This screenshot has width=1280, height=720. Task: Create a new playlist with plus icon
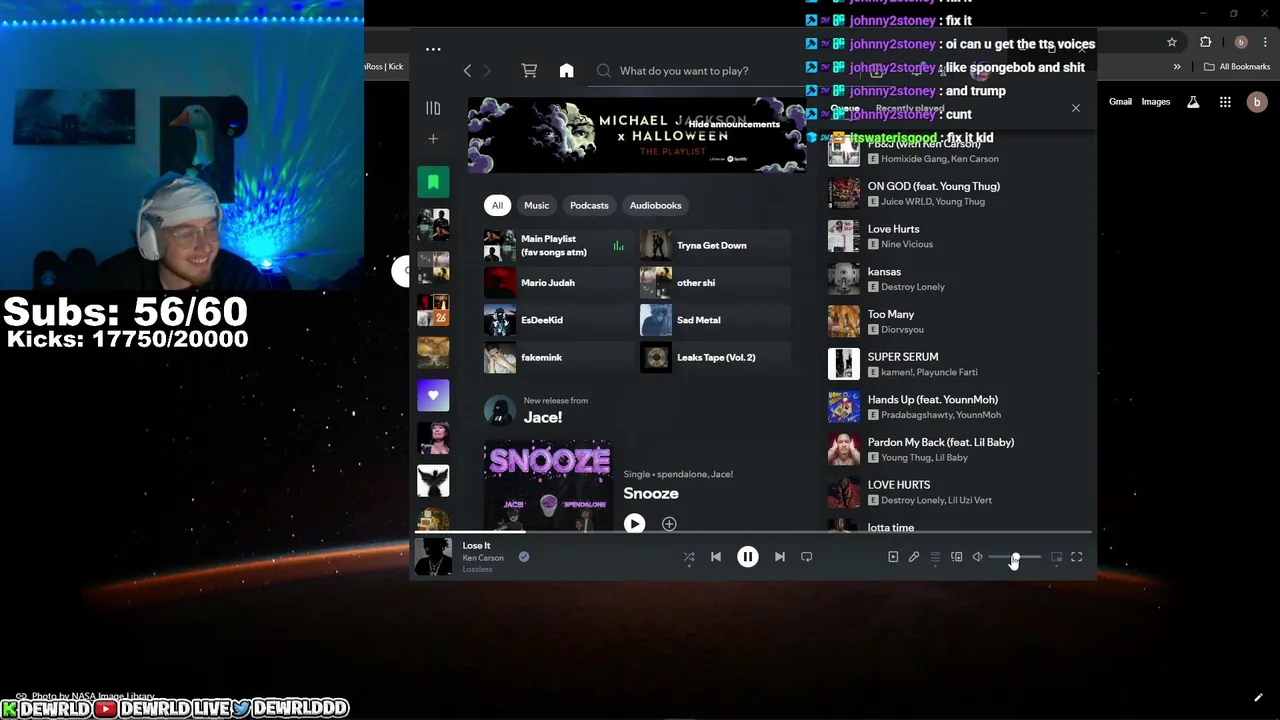point(433,139)
